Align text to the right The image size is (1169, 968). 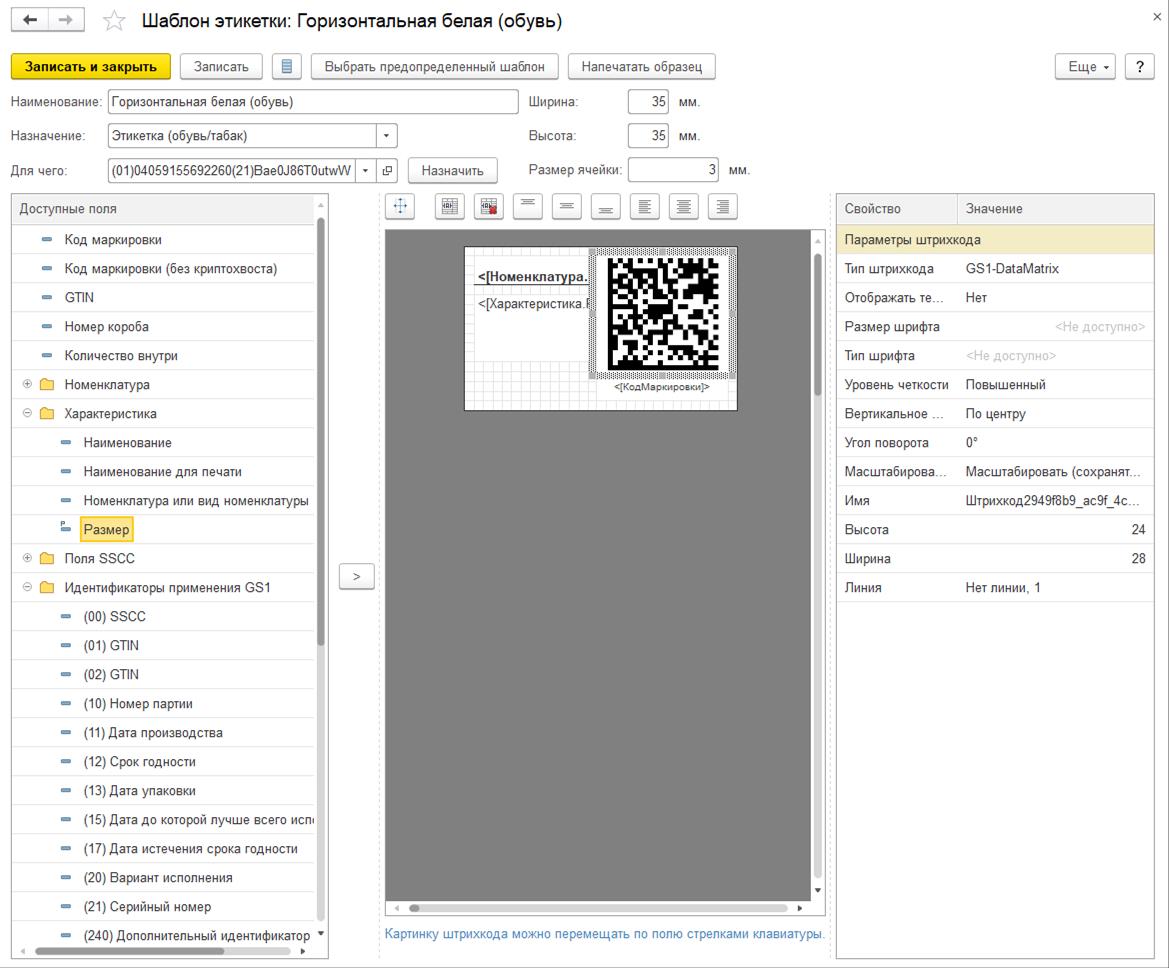click(x=723, y=206)
